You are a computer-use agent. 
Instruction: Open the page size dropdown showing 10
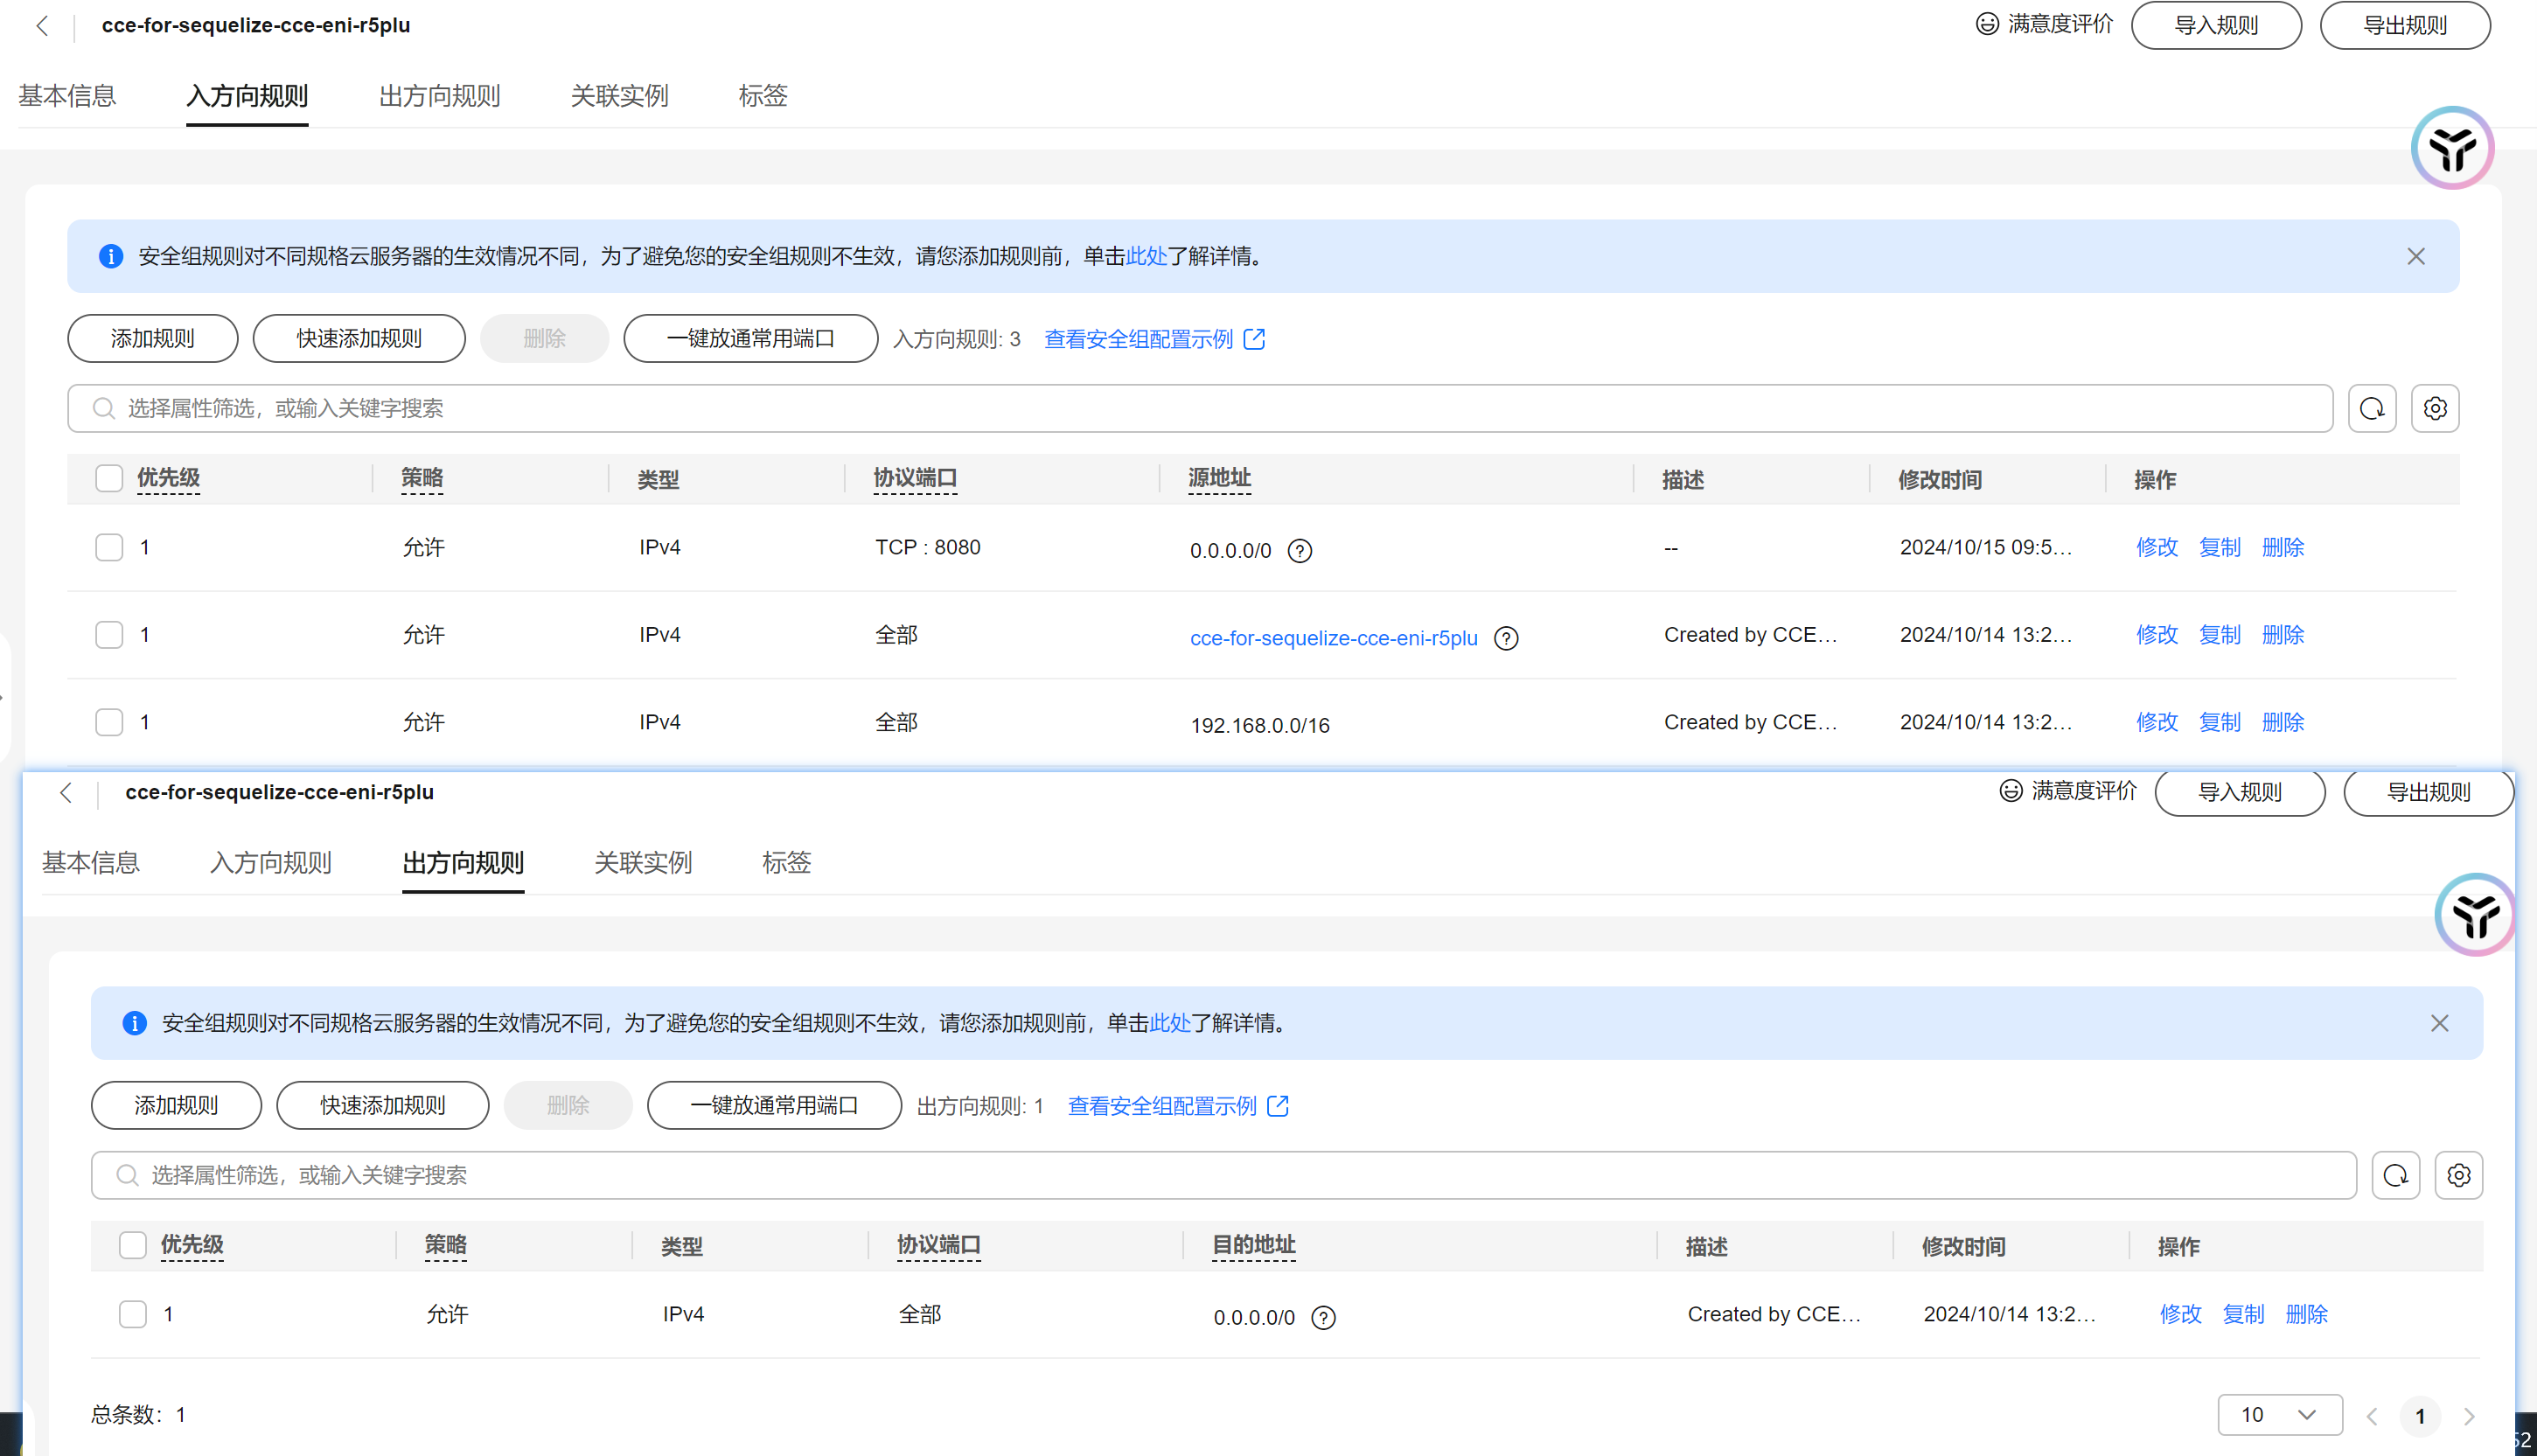coord(2279,1414)
